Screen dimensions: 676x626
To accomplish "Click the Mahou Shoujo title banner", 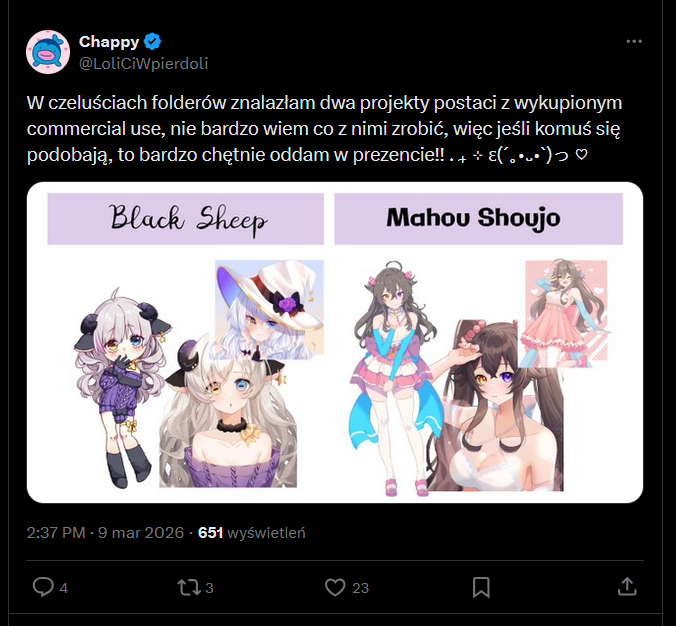I will click(x=479, y=219).
